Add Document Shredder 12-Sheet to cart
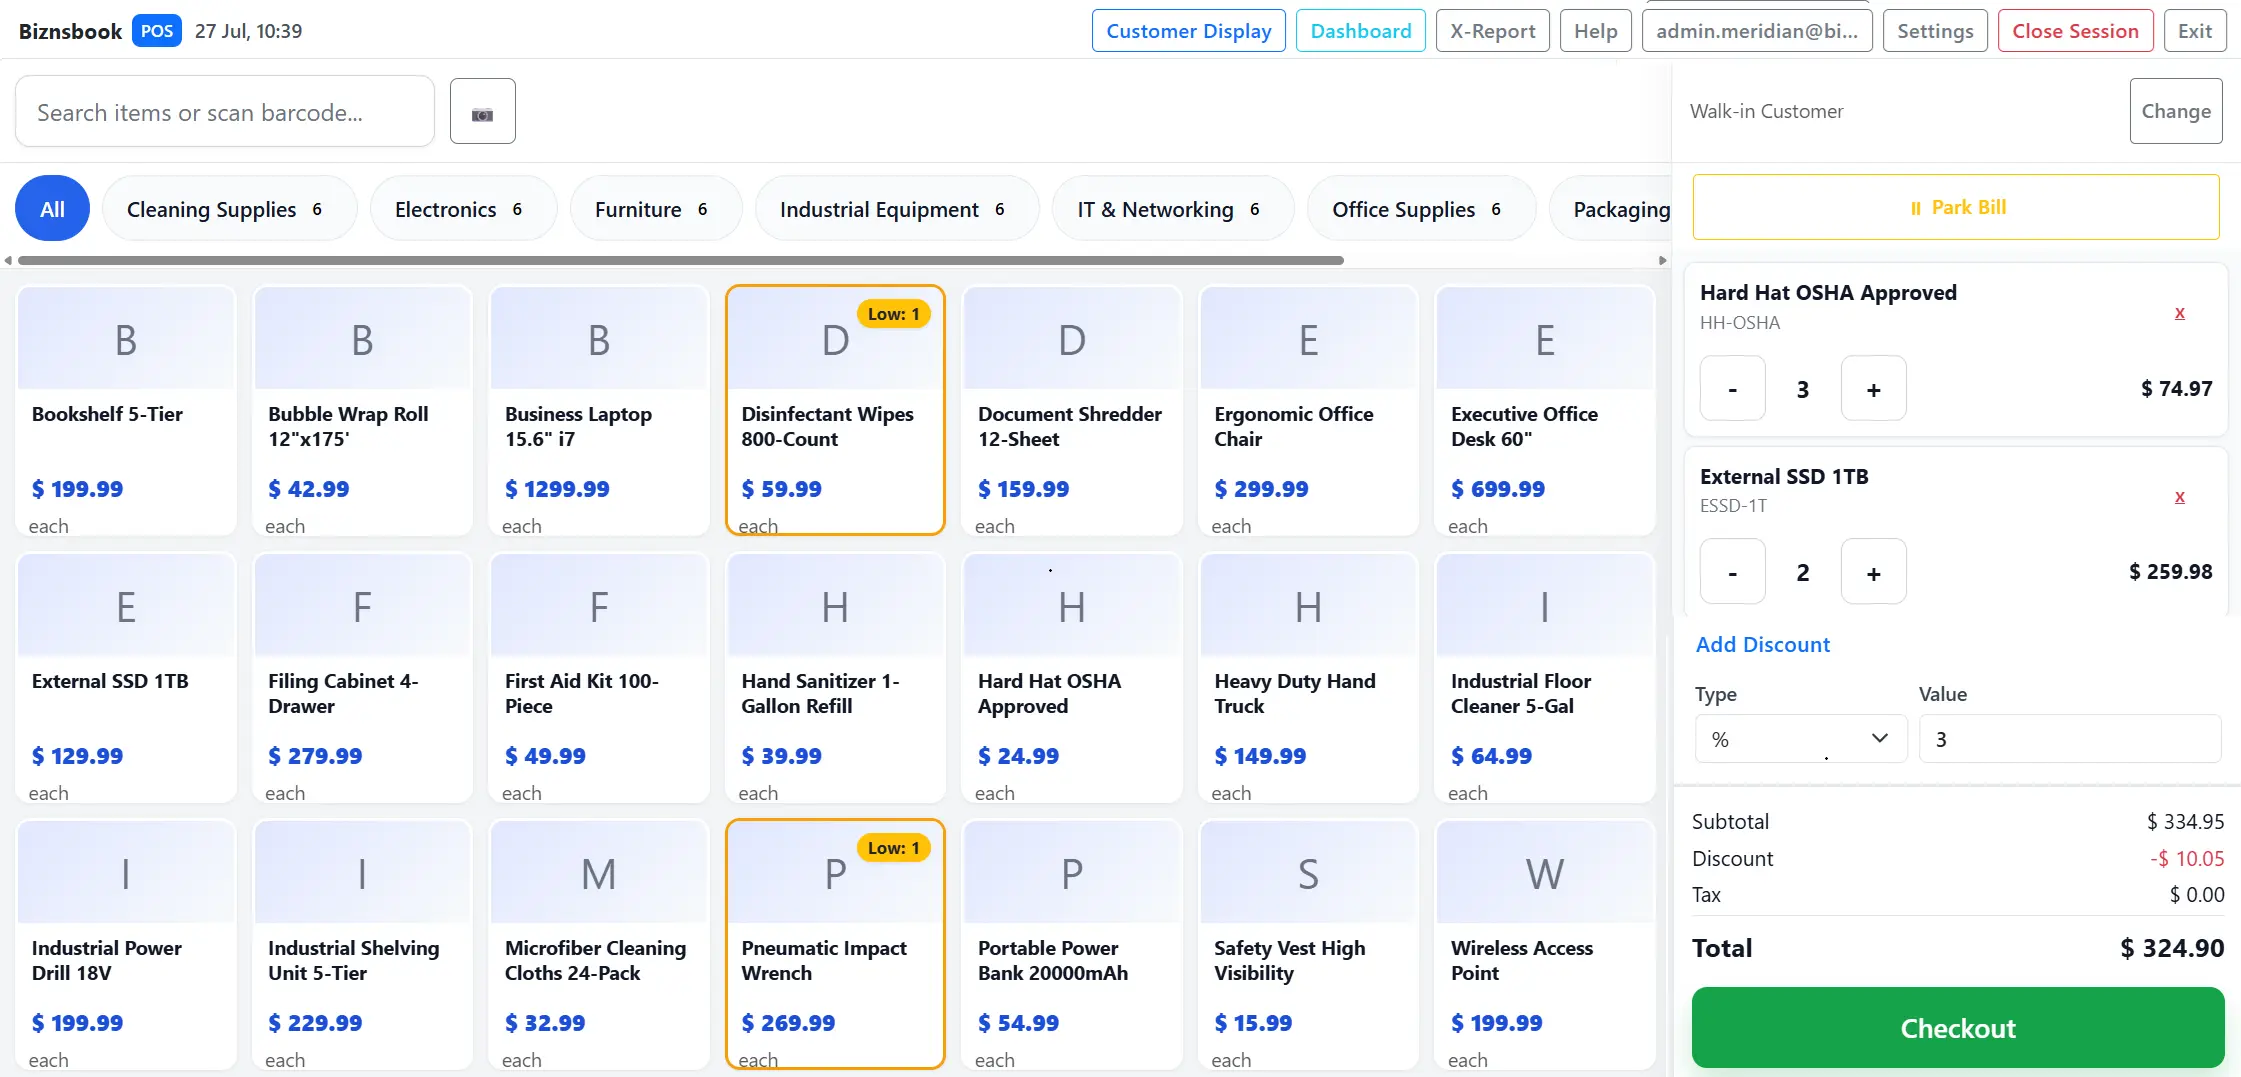Screen dimensions: 2241x1077 click(x=1072, y=411)
